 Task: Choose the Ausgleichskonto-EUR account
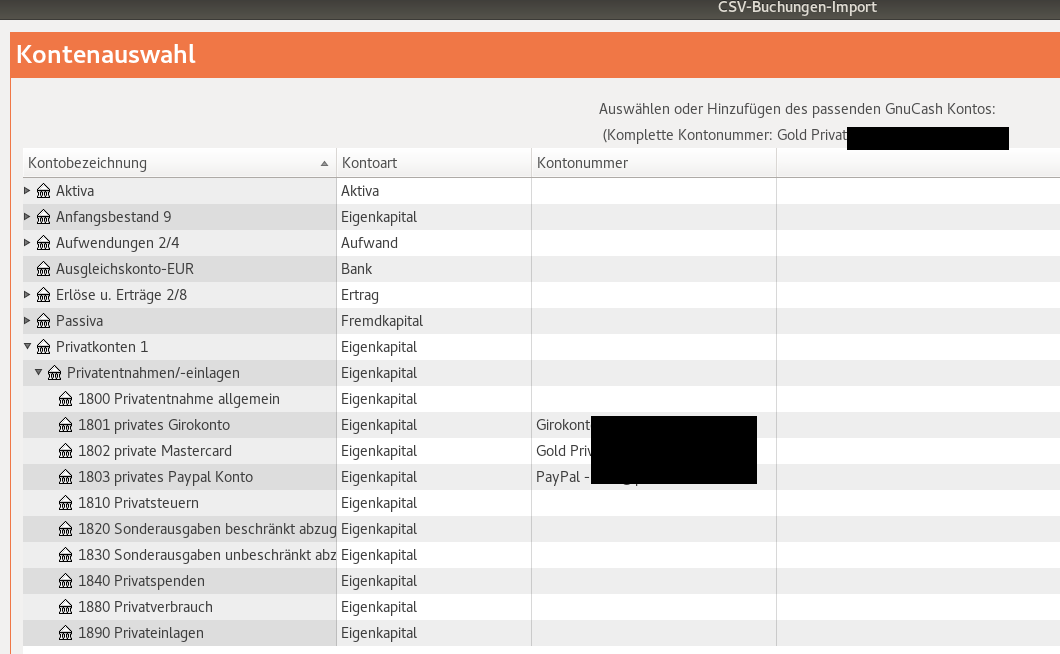pos(541,269)
